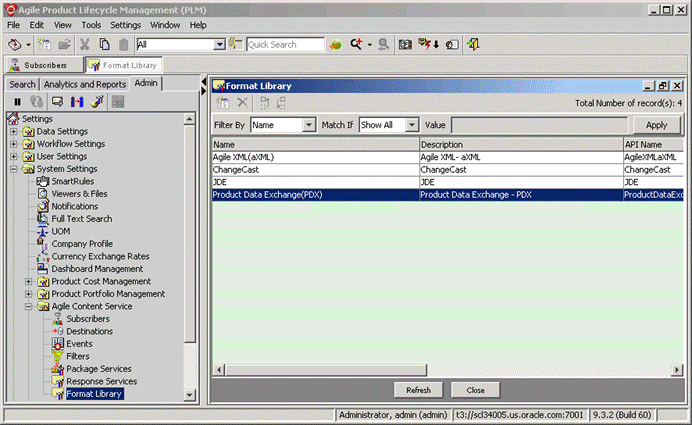The width and height of the screenshot is (692, 425).
Task: Click first greyed icon right of Delete X
Action: 265,103
